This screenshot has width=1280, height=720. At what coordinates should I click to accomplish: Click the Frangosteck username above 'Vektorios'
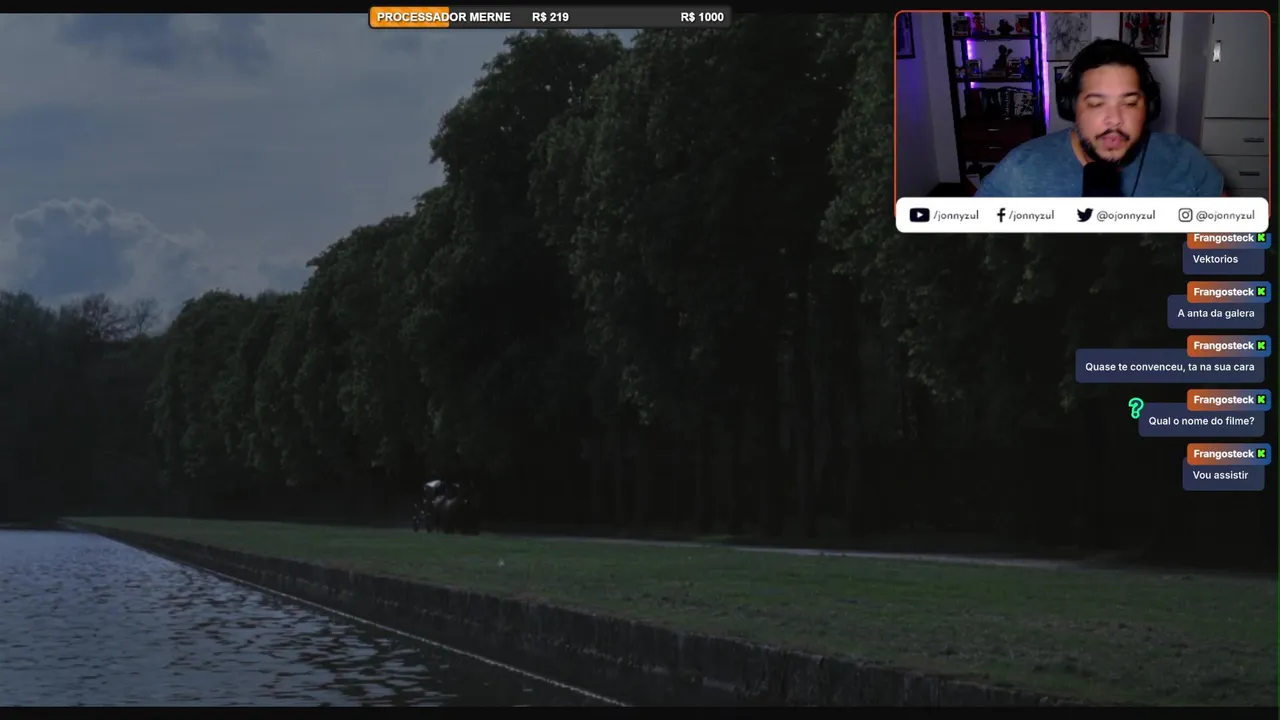point(1223,238)
